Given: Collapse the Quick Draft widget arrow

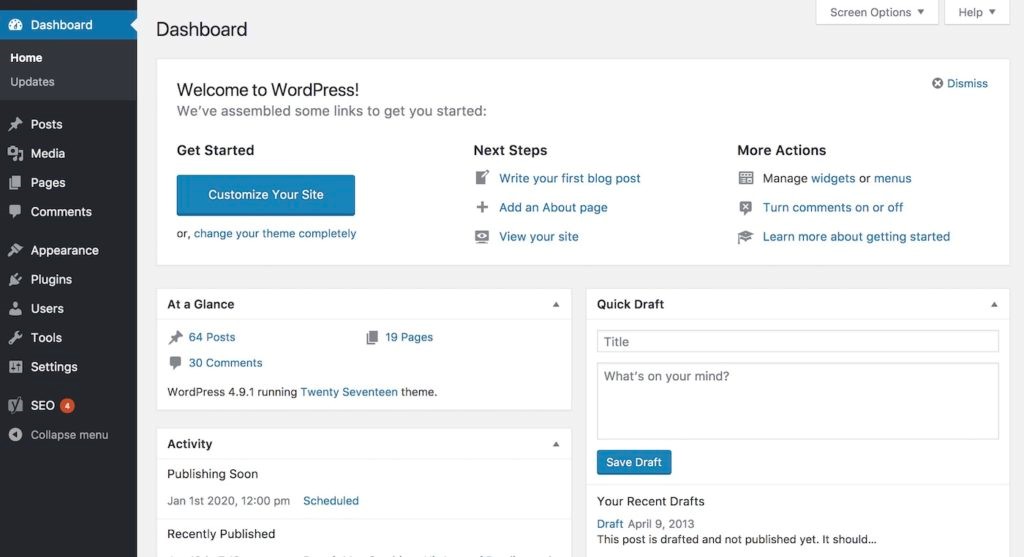Looking at the screenshot, I should 994,304.
